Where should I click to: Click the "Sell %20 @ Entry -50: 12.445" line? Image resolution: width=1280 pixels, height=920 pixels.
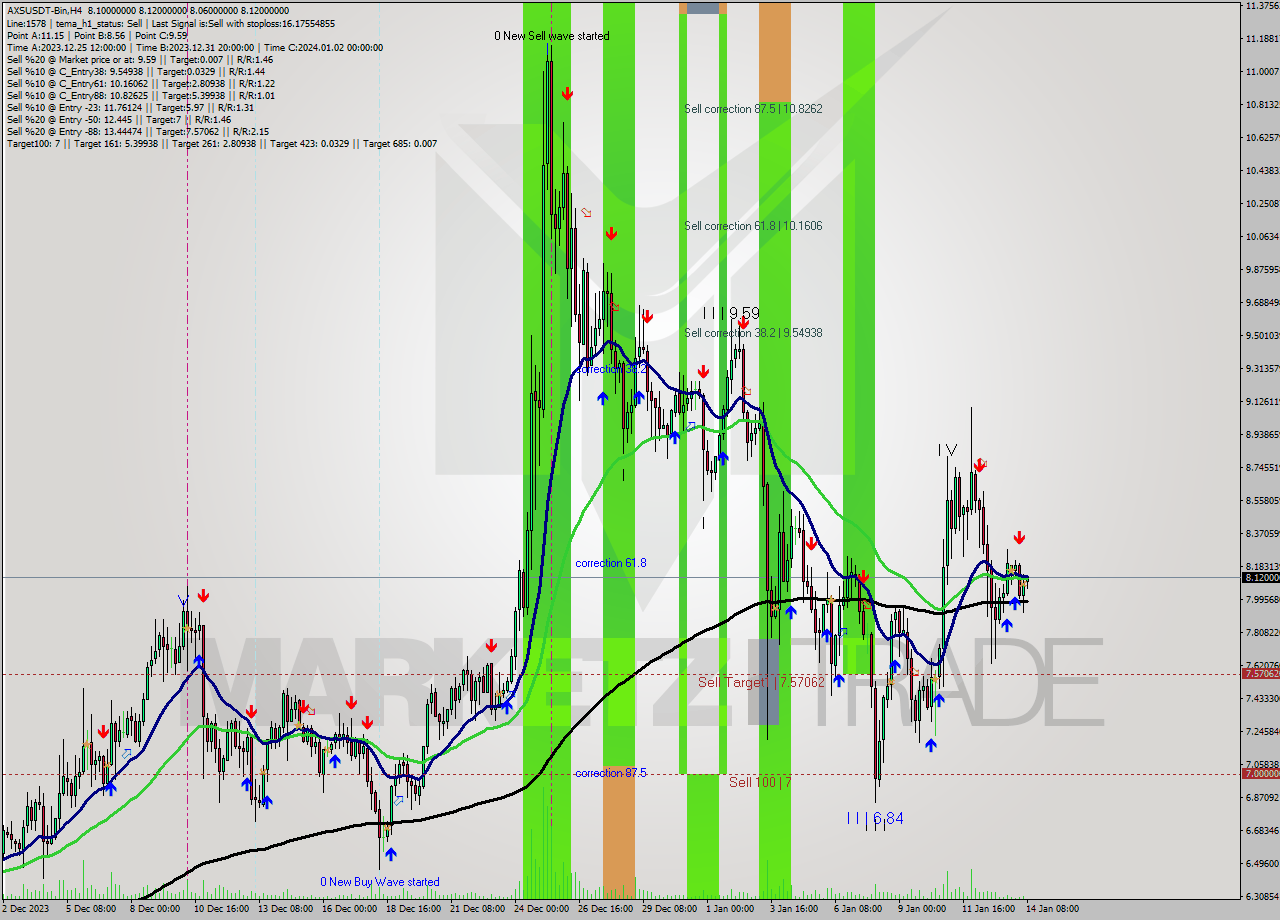click(x=119, y=119)
